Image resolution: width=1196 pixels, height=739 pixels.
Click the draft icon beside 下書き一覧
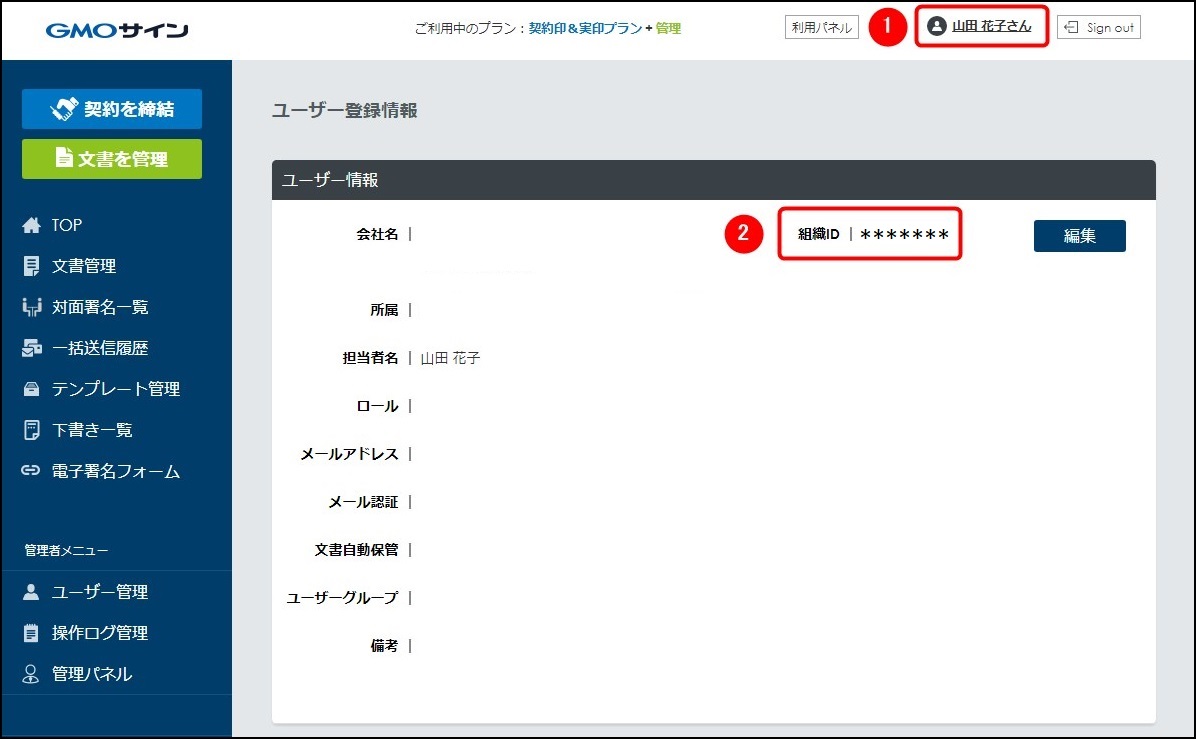click(x=31, y=431)
